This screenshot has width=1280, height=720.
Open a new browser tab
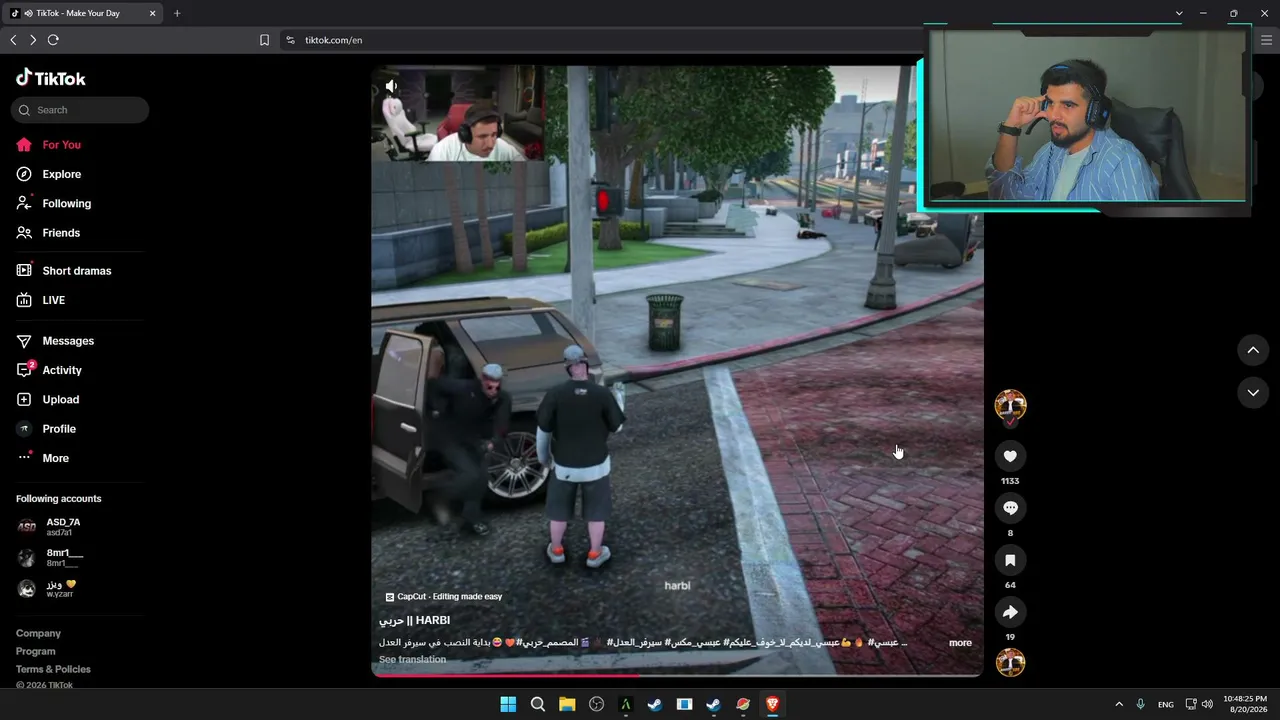click(177, 13)
